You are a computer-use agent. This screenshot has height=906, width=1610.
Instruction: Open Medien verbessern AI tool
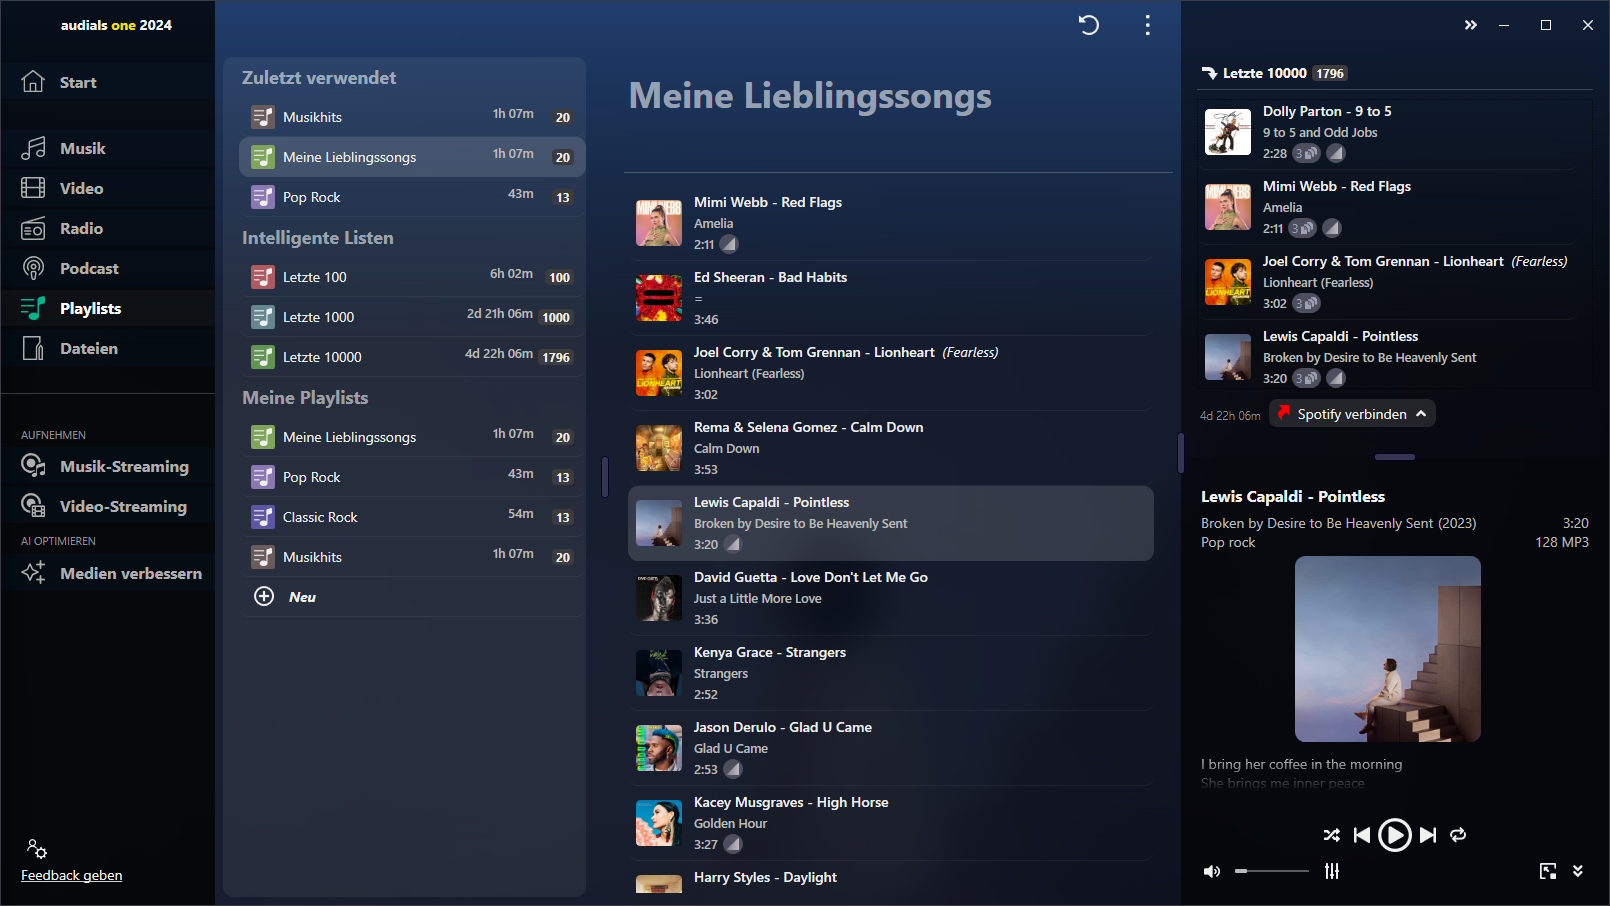(x=107, y=573)
